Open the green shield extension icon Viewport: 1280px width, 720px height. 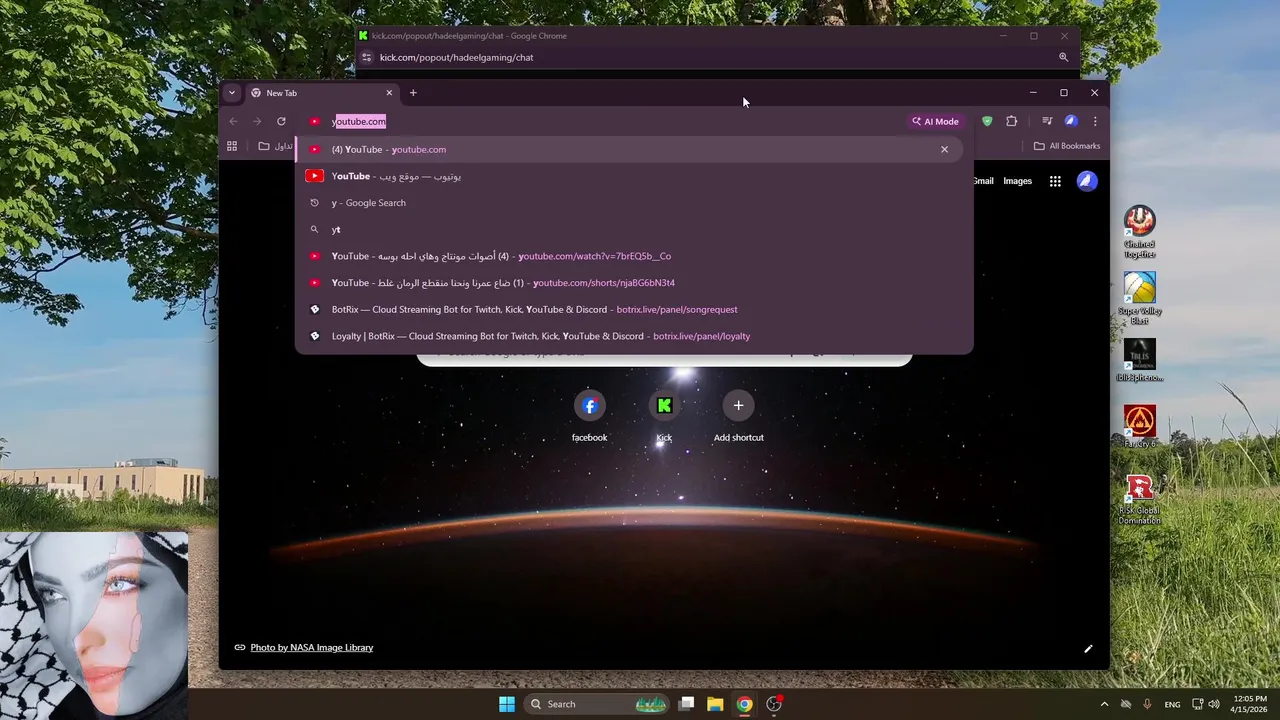[987, 121]
